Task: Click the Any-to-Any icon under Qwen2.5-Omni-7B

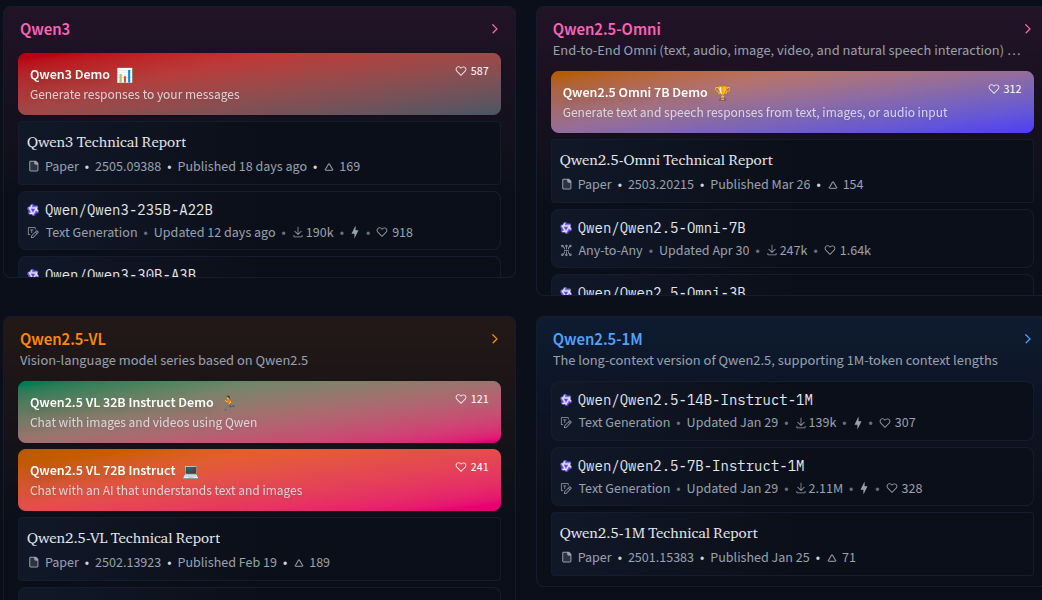Action: coord(566,251)
